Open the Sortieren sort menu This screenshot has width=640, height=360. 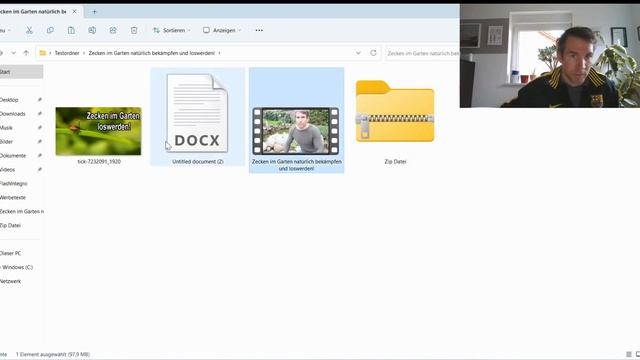[171, 30]
